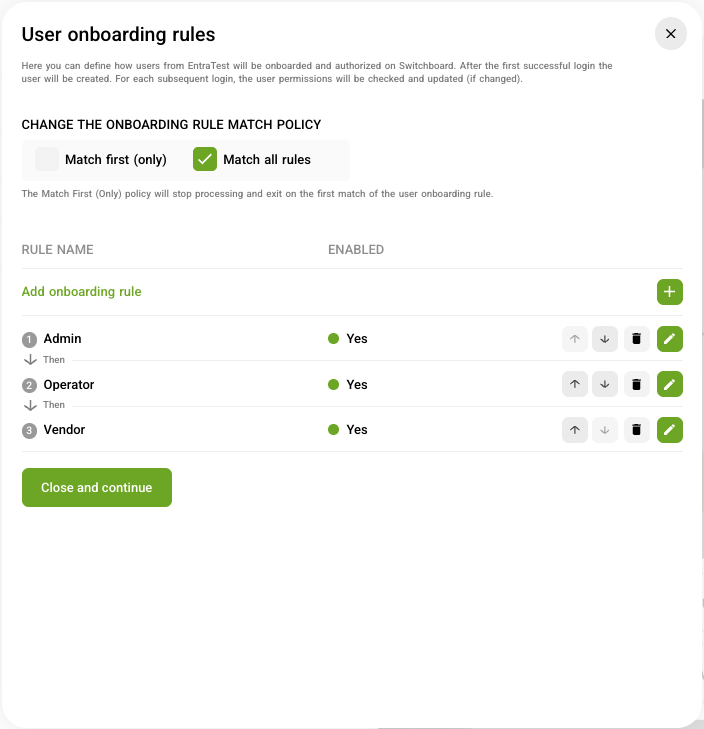
Task: Delete the Vendor onboarding rule
Action: point(635,430)
